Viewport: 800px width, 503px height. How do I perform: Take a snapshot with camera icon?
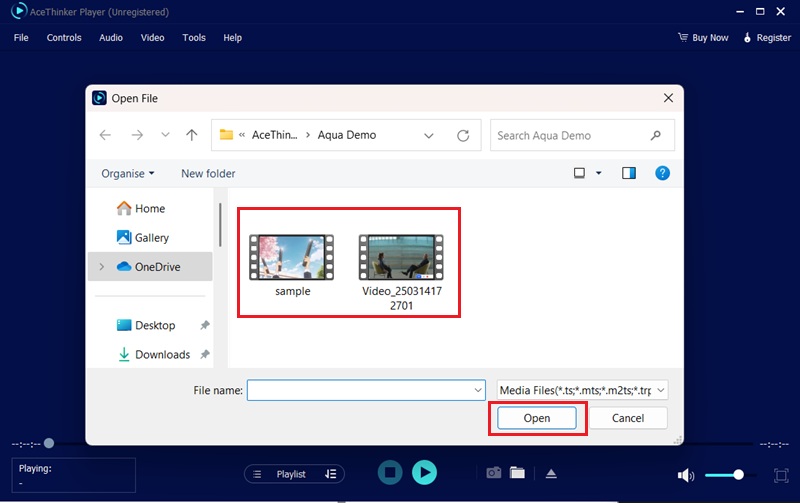(x=493, y=473)
